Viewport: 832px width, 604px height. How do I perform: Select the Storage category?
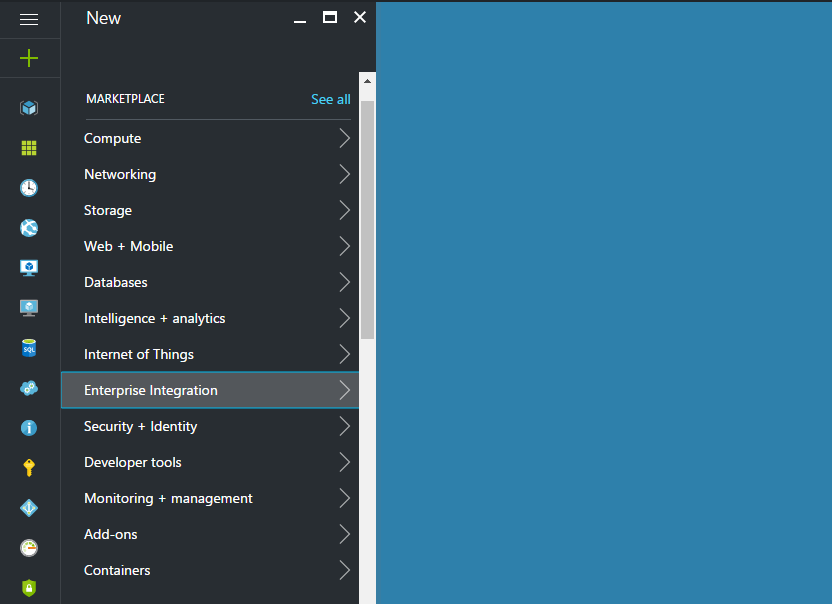(210, 211)
